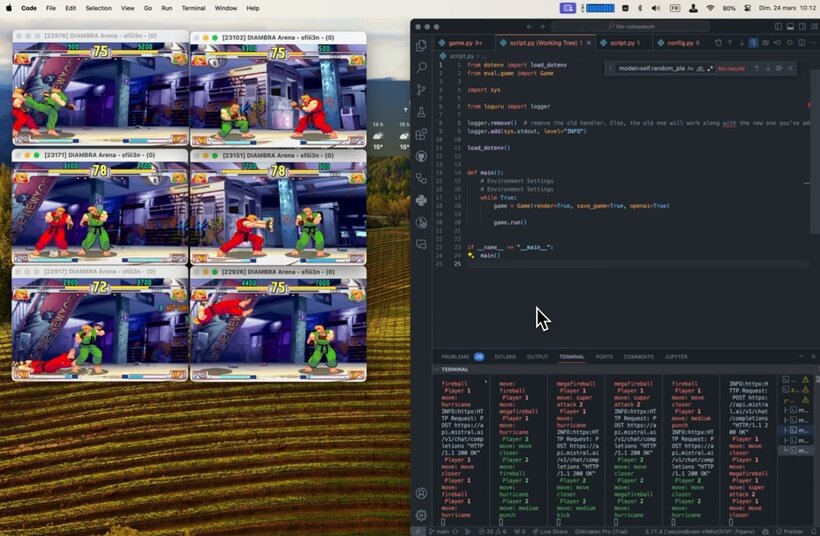Maximize the panel with the chevron up
The height and width of the screenshot is (536, 820).
pos(801,356)
